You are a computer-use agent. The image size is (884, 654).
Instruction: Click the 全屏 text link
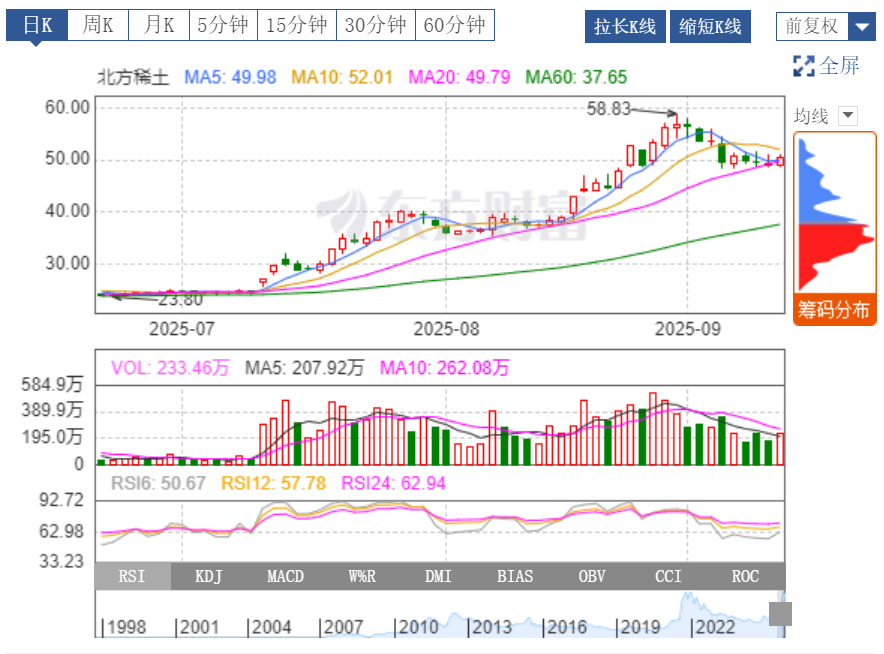pyautogui.click(x=839, y=66)
